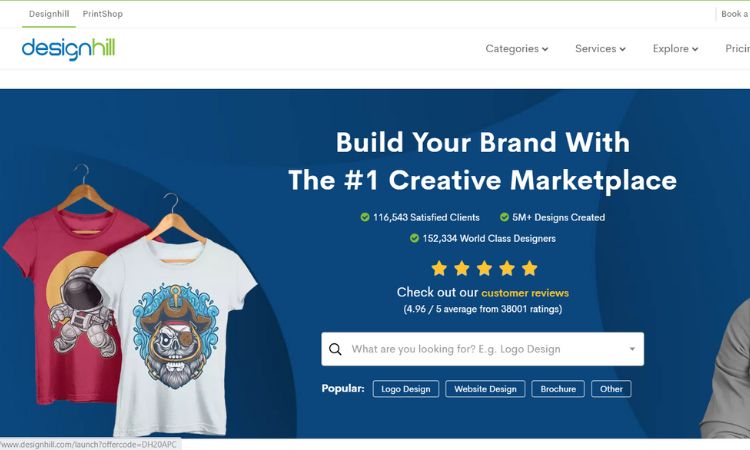Expand the Categories dropdown menu
The width and height of the screenshot is (750, 450).
click(x=517, y=49)
